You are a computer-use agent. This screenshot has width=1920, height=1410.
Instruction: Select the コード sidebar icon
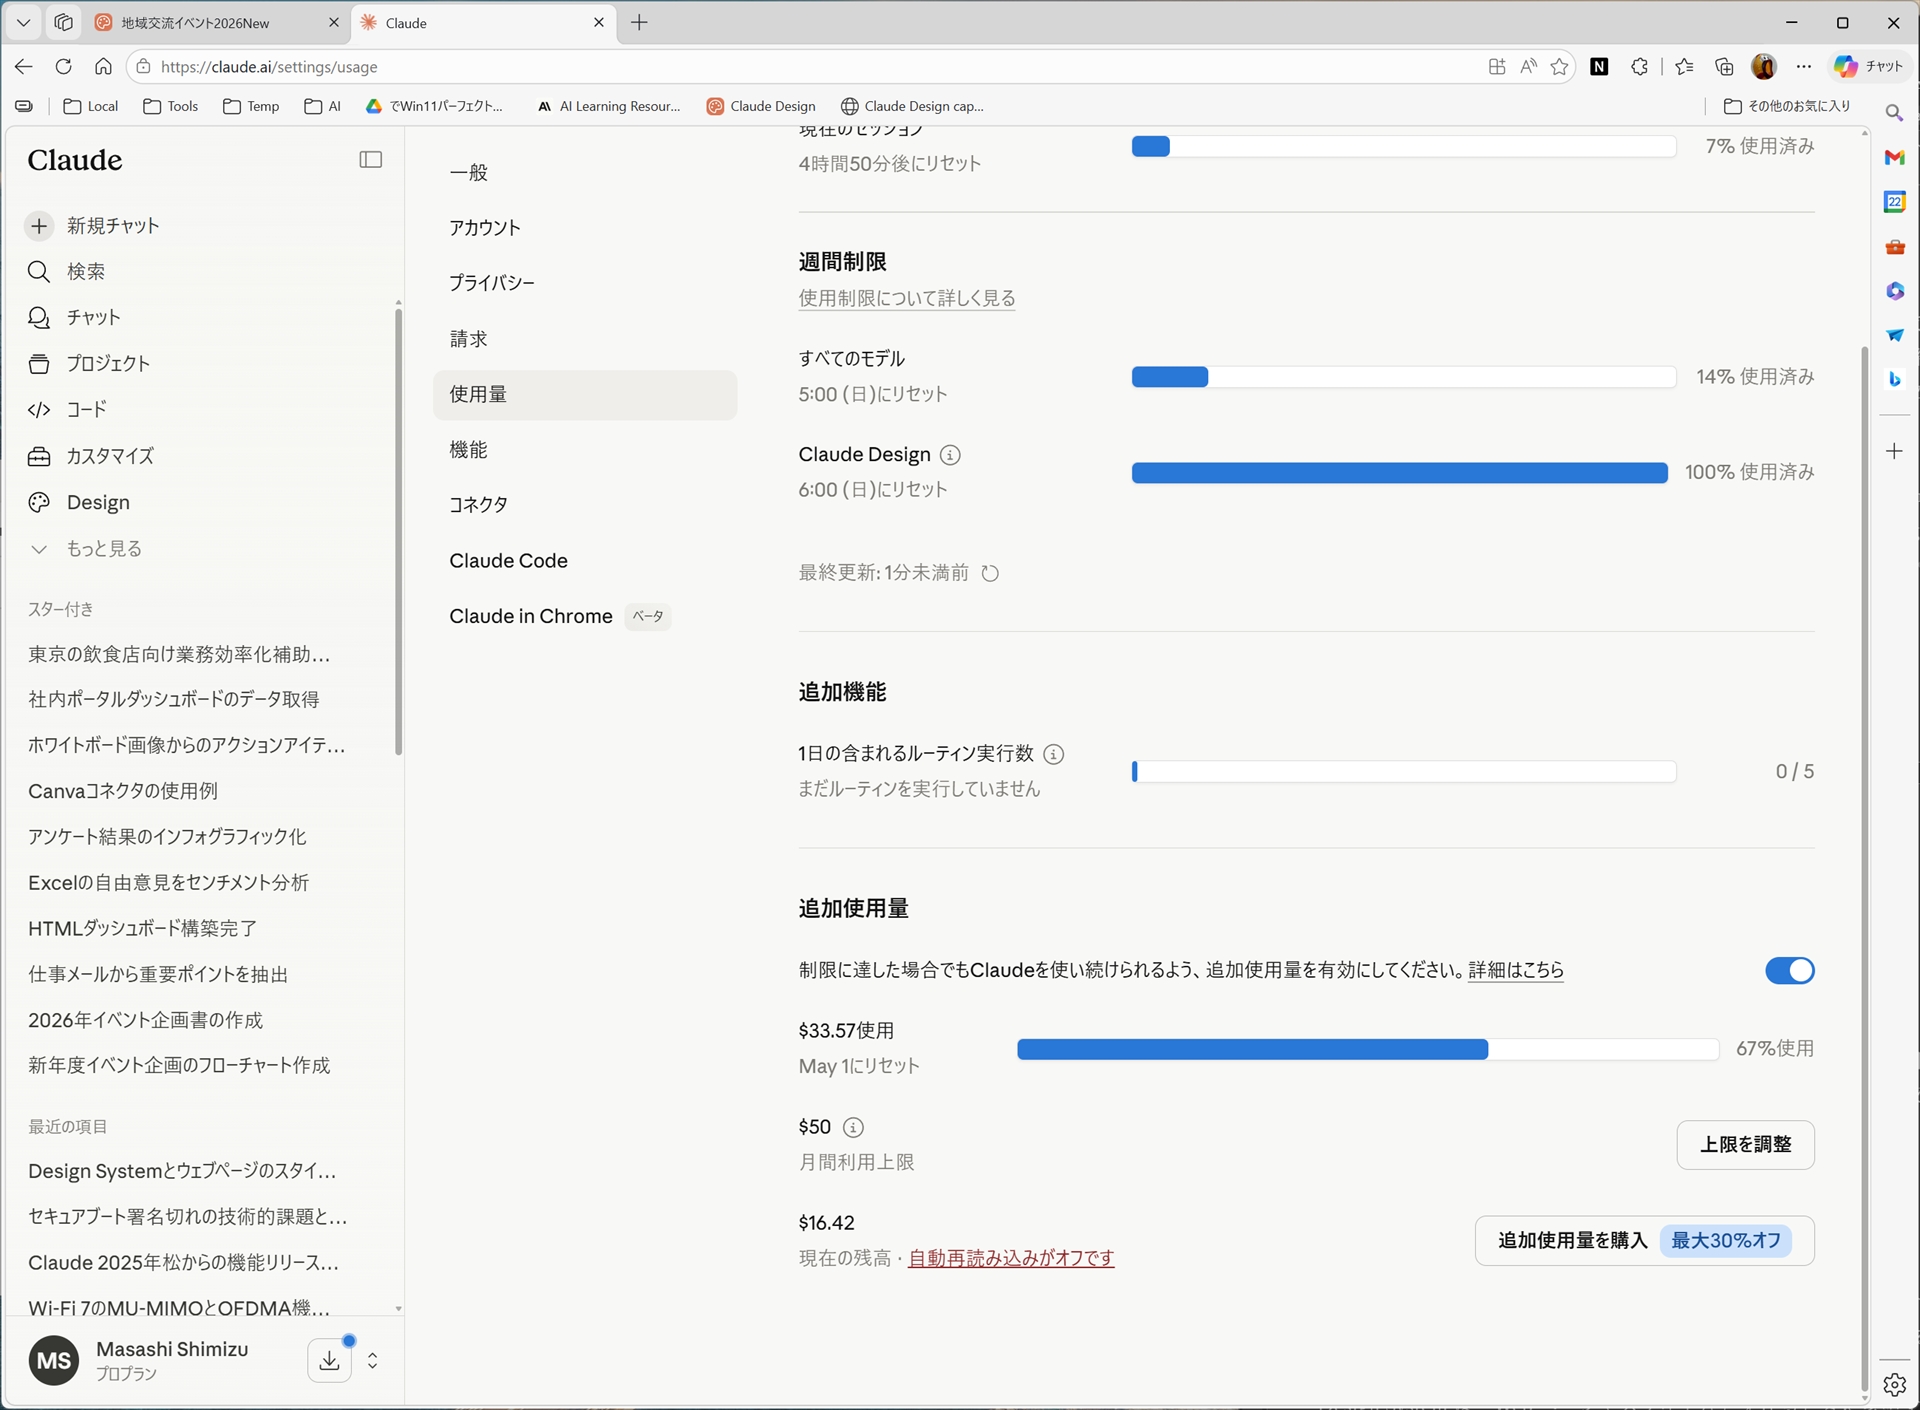tap(39, 410)
